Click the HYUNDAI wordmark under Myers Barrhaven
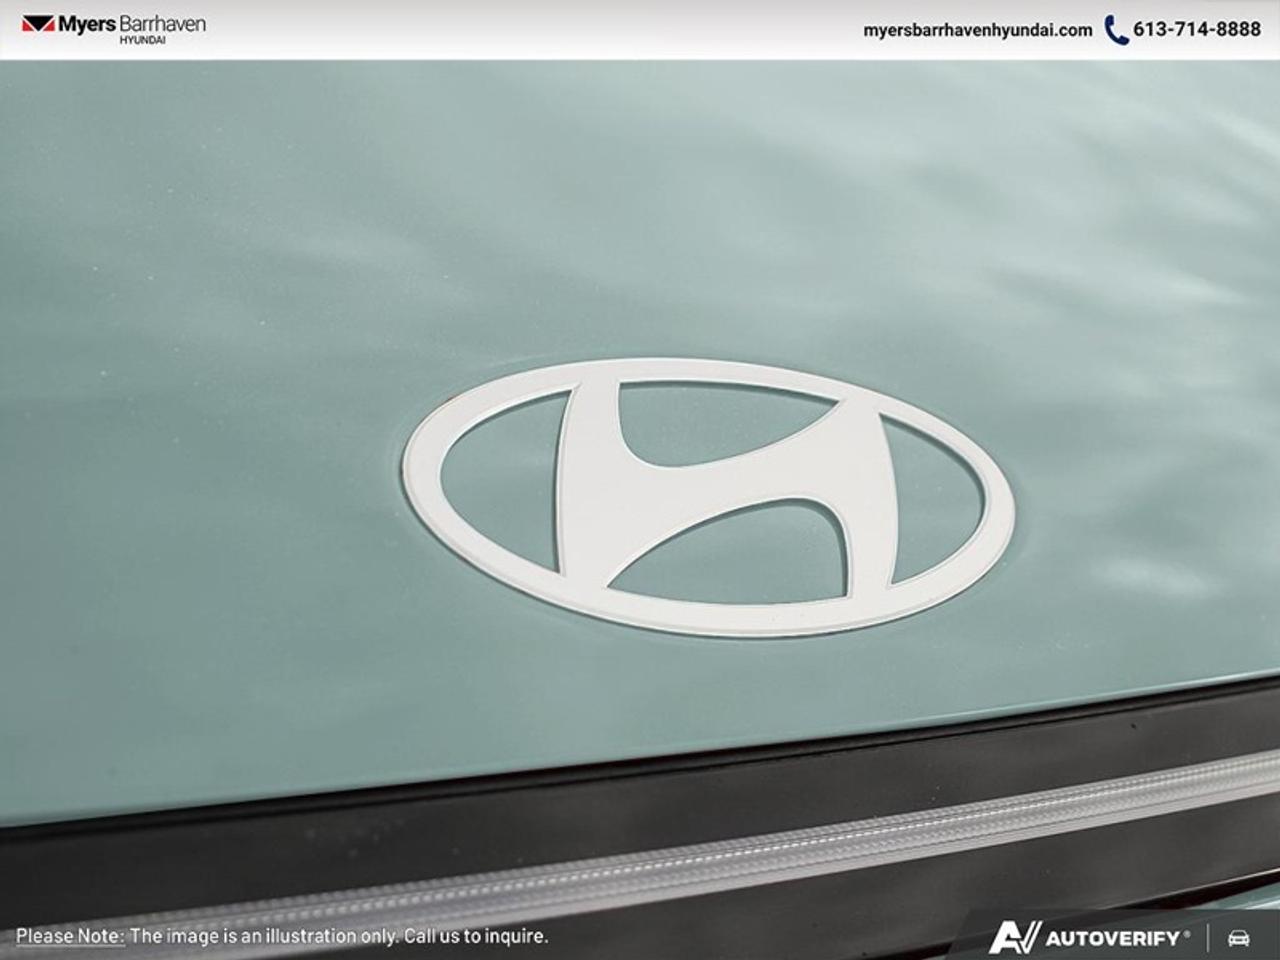 pyautogui.click(x=142, y=40)
